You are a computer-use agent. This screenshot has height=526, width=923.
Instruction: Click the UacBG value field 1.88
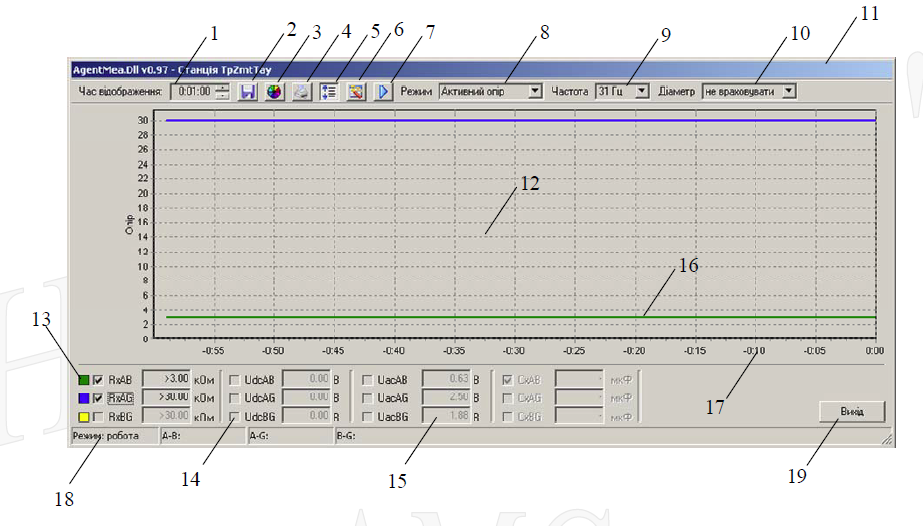point(446,415)
